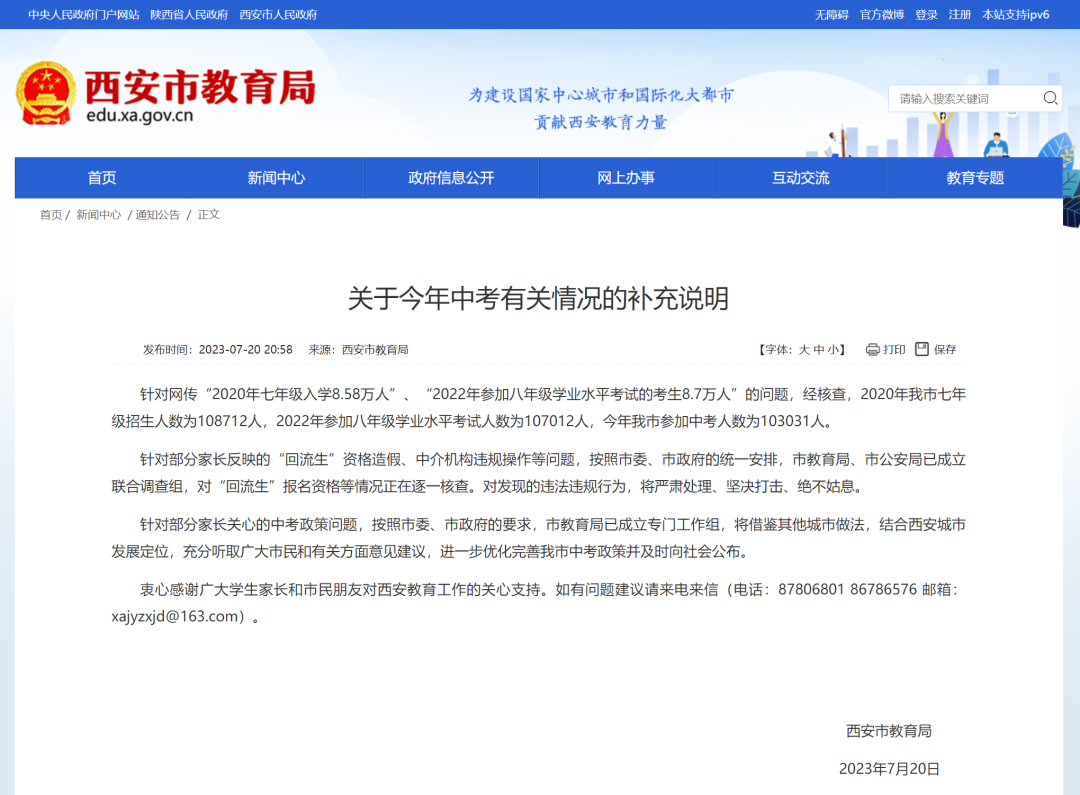Open the 教育专题 section

click(975, 177)
